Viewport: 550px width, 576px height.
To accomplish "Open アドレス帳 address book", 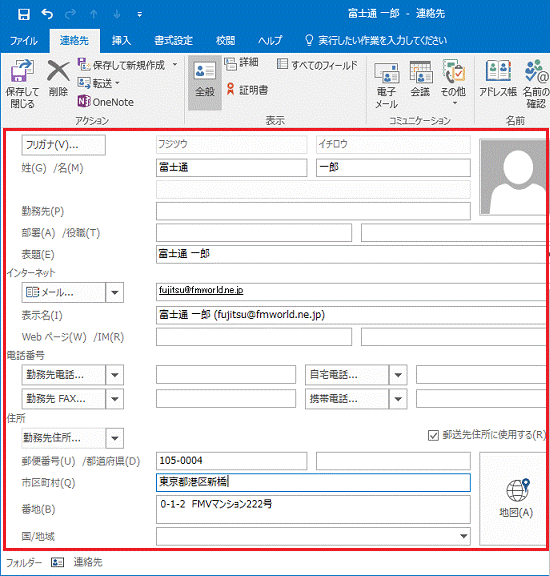I will pyautogui.click(x=498, y=79).
